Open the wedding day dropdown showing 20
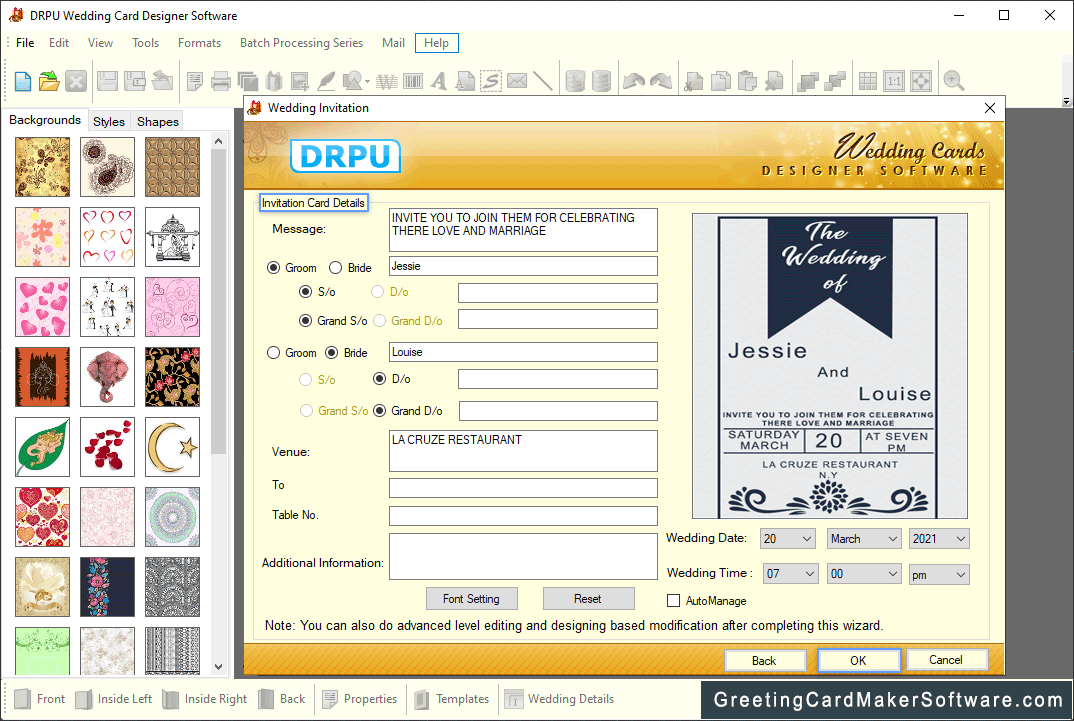This screenshot has height=721, width=1074. 788,539
